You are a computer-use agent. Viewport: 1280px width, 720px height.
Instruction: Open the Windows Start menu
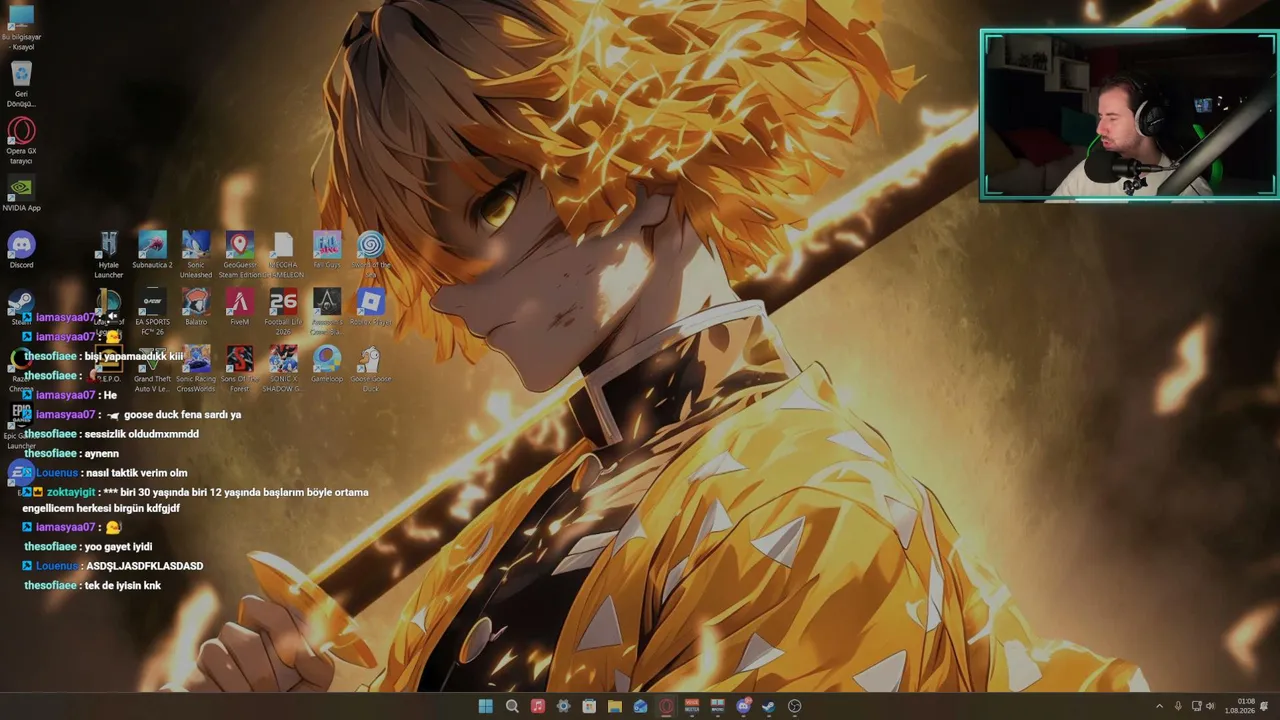486,706
